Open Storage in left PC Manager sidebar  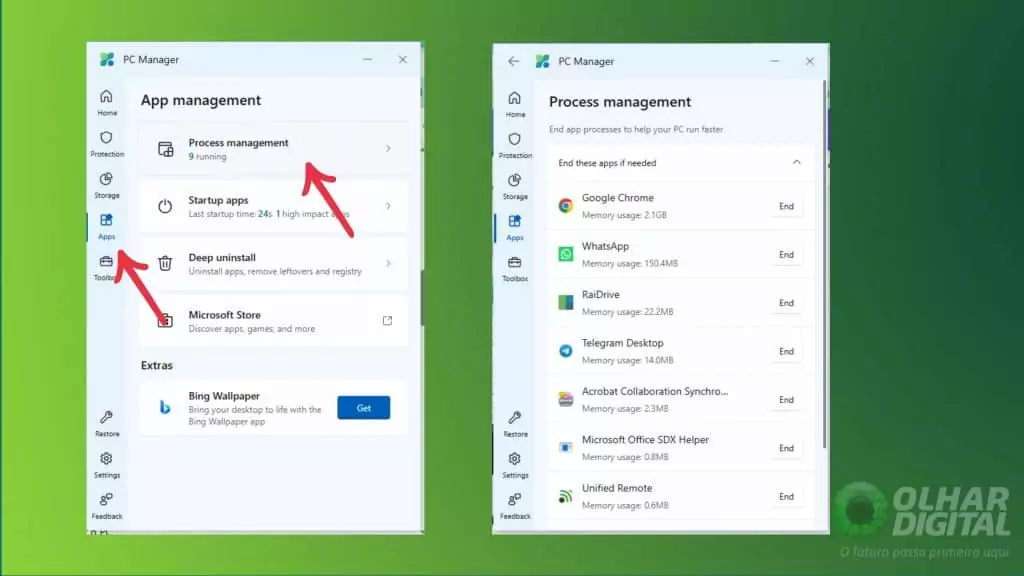(x=106, y=185)
